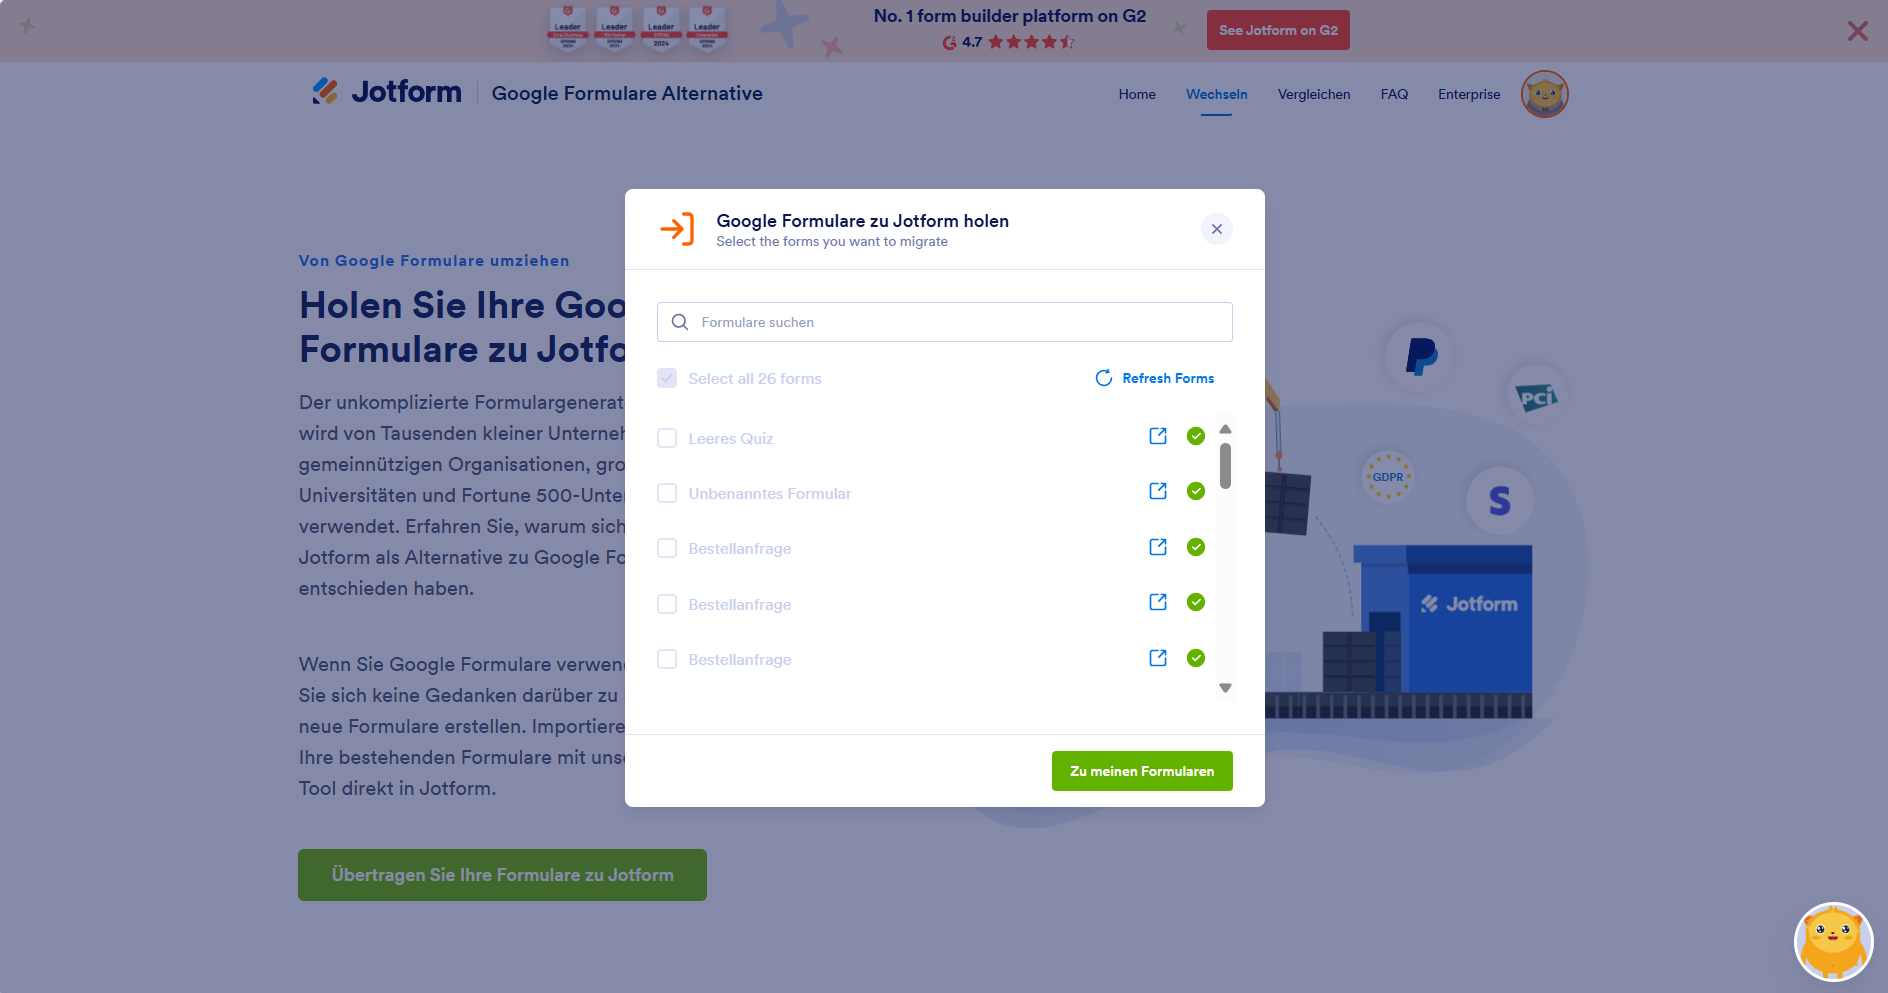This screenshot has height=993, width=1888.
Task: Go to Home in the navigation menu
Action: point(1137,94)
